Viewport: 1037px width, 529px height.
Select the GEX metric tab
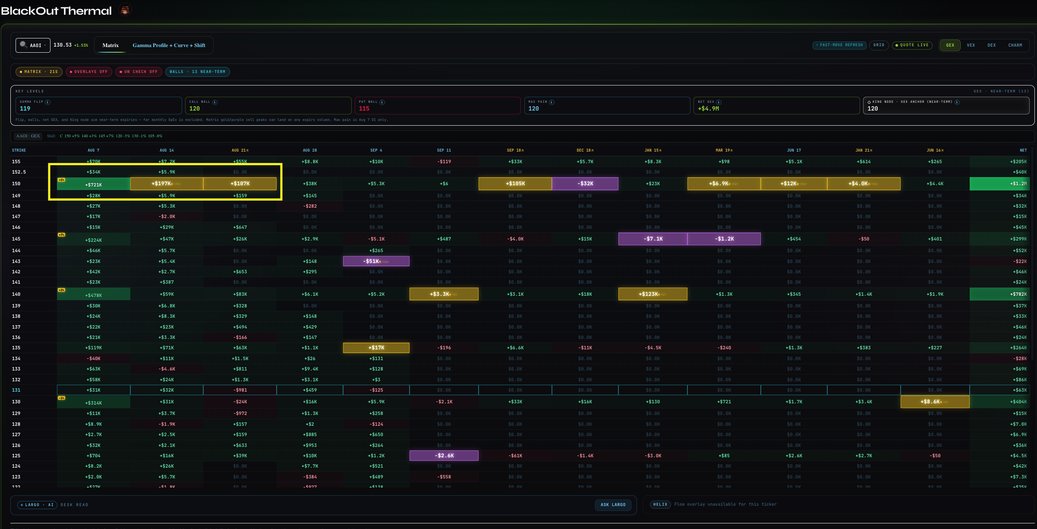[x=950, y=45]
